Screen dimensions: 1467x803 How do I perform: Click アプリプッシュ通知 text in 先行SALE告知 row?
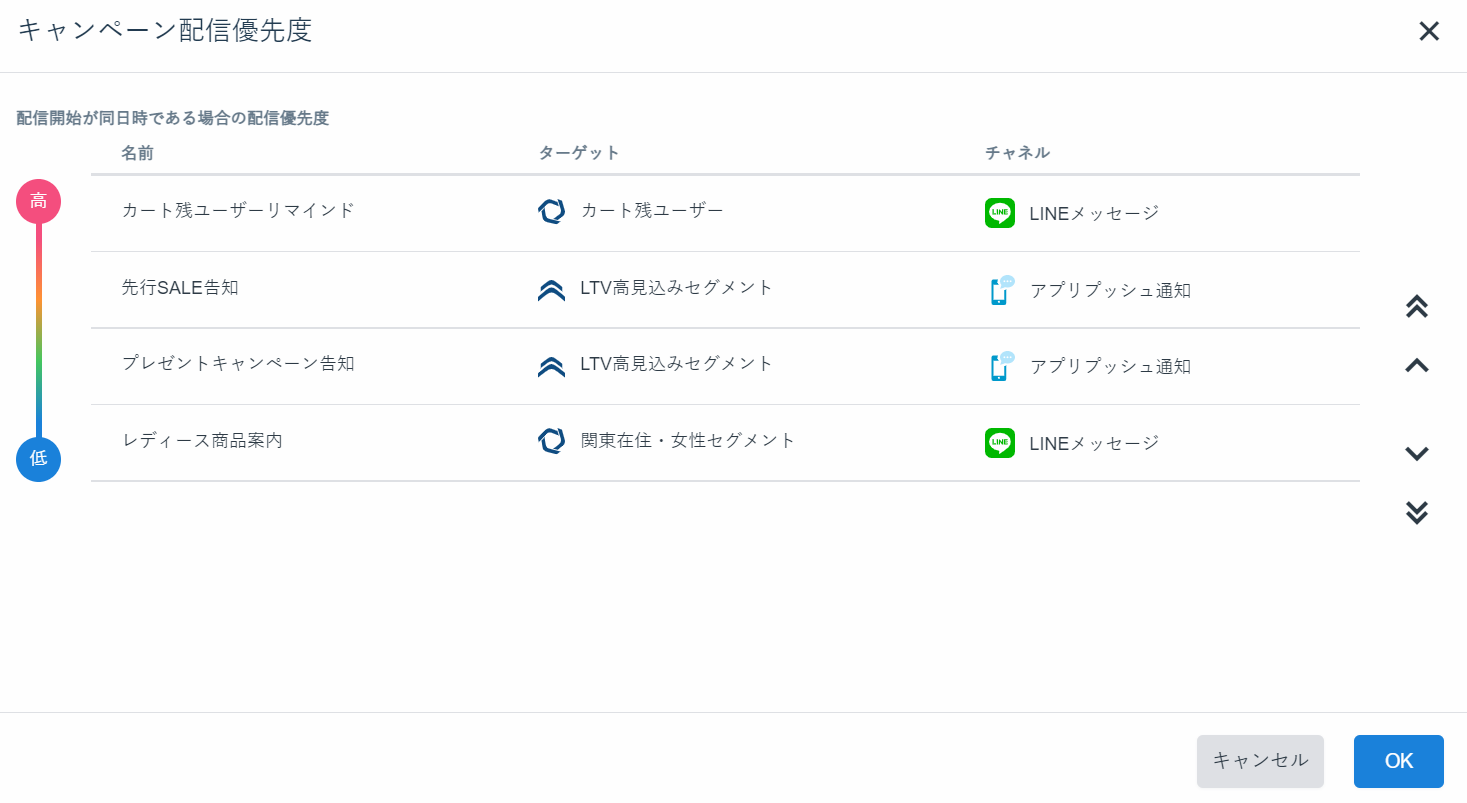click(x=1110, y=291)
